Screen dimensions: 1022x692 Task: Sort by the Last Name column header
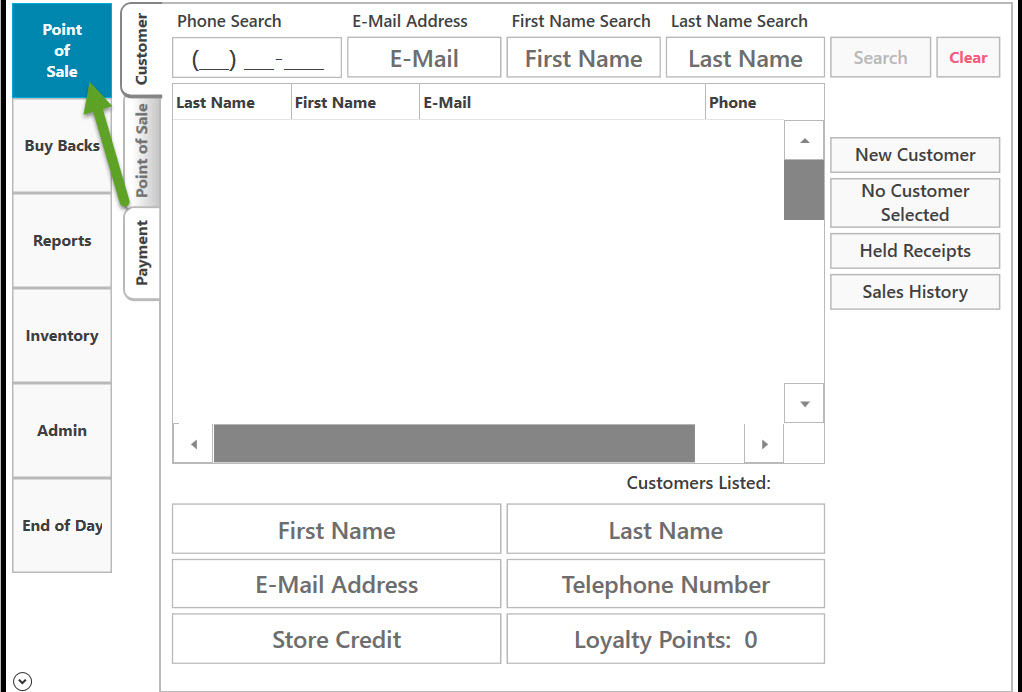click(x=231, y=102)
